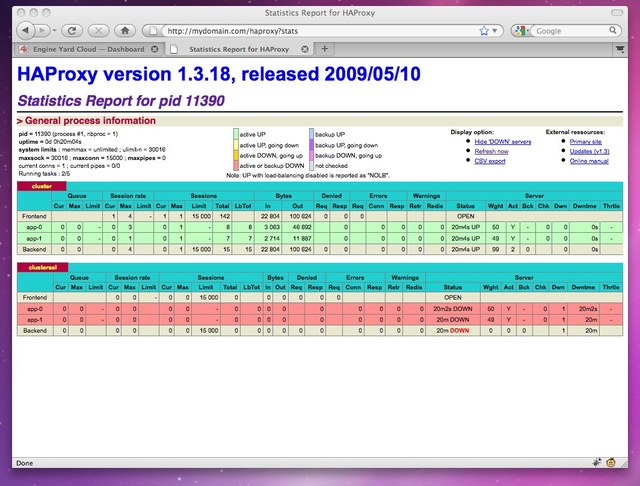Click the status bar face icon
The width and height of the screenshot is (640, 486).
(x=609, y=463)
